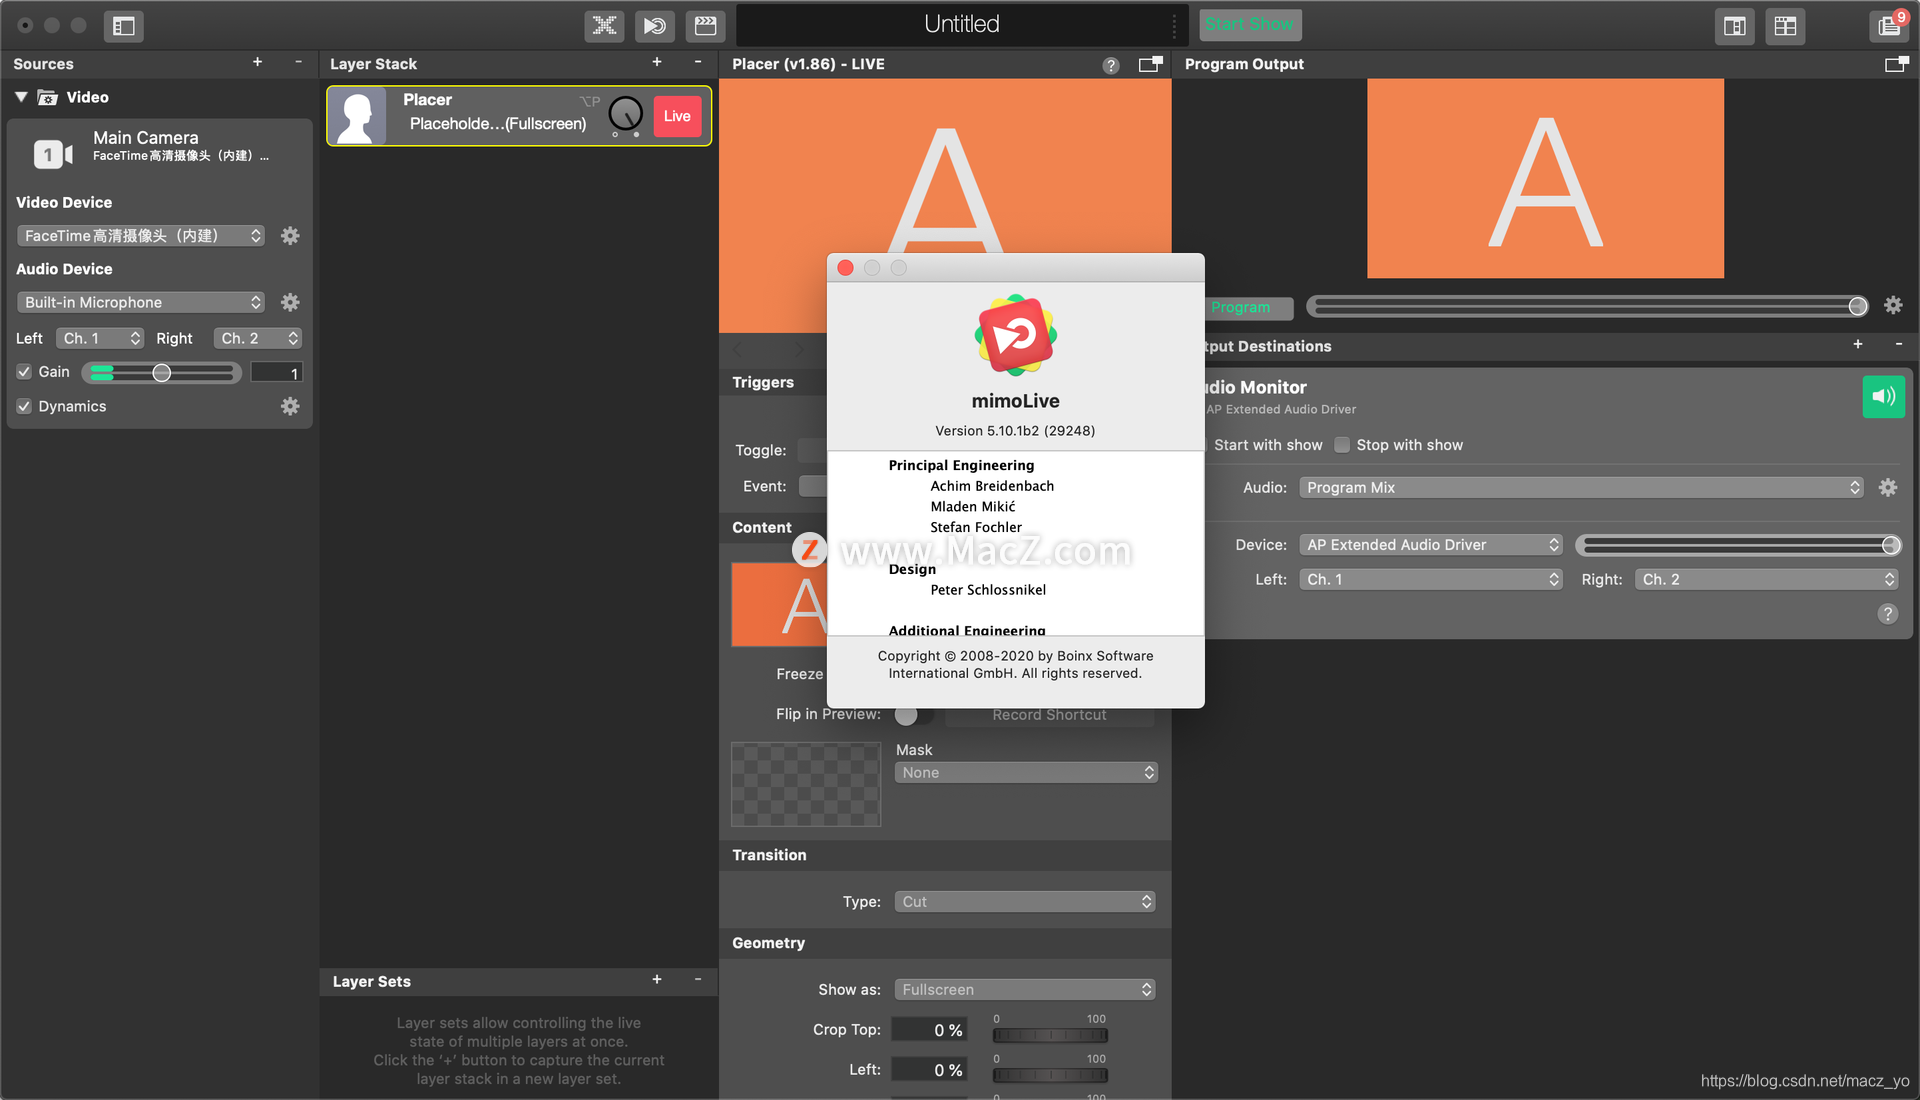
Task: Add a new source with plus icon
Action: click(258, 62)
